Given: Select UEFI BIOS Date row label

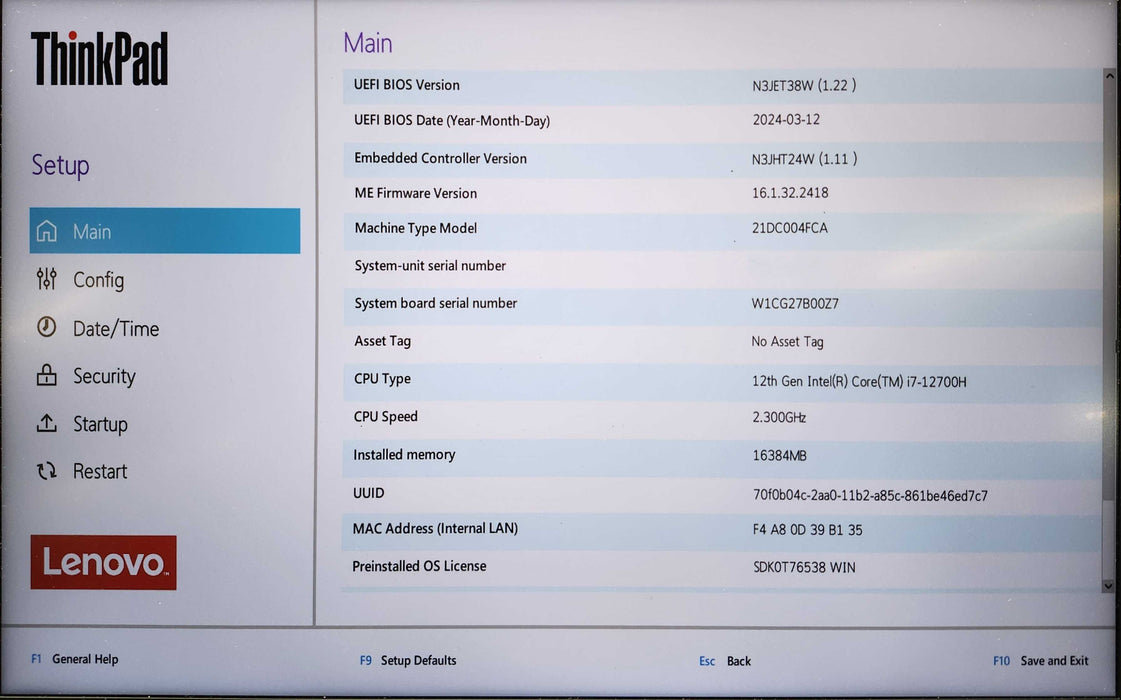Looking at the screenshot, I should (452, 120).
